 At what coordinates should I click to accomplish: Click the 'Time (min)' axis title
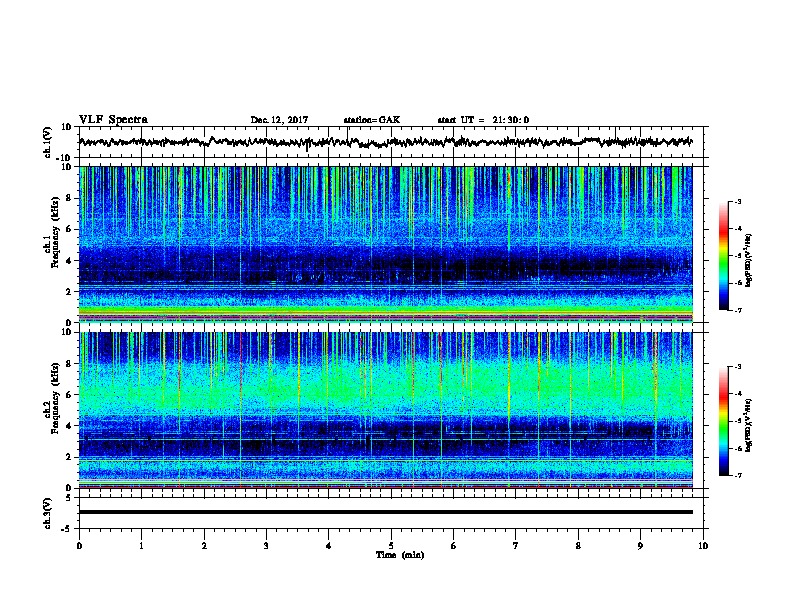400,555
